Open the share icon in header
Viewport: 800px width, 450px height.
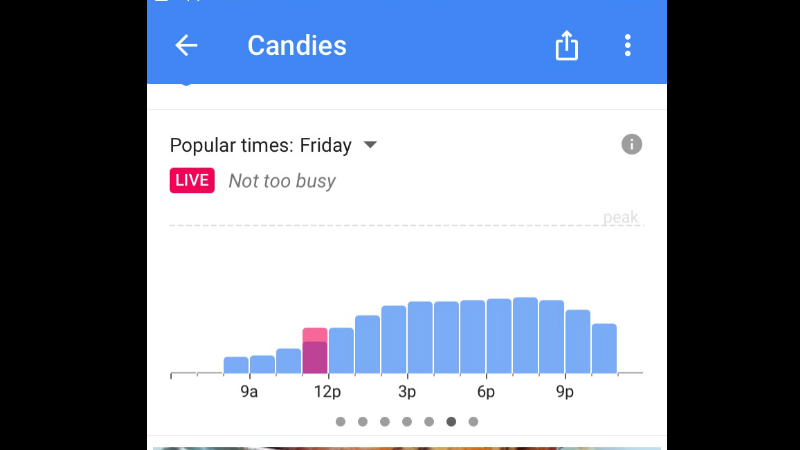pos(566,45)
